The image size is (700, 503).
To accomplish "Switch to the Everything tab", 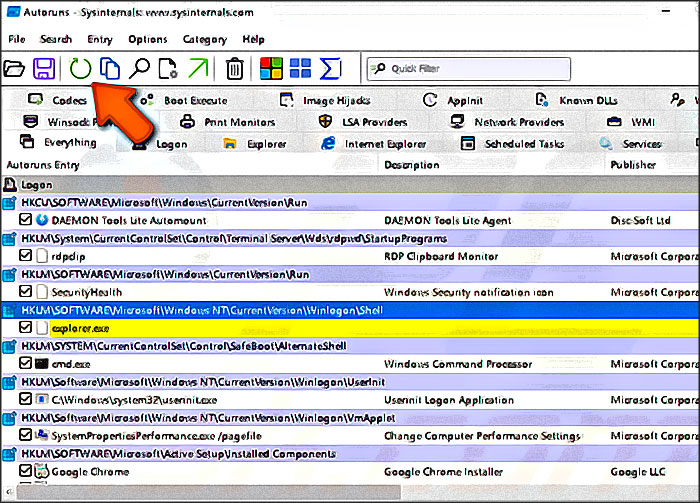I will click(x=58, y=142).
